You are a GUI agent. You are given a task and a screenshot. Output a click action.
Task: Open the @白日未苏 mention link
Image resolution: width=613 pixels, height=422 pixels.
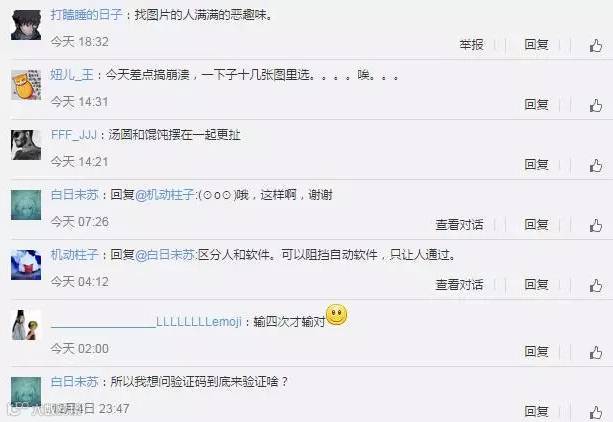tap(165, 255)
